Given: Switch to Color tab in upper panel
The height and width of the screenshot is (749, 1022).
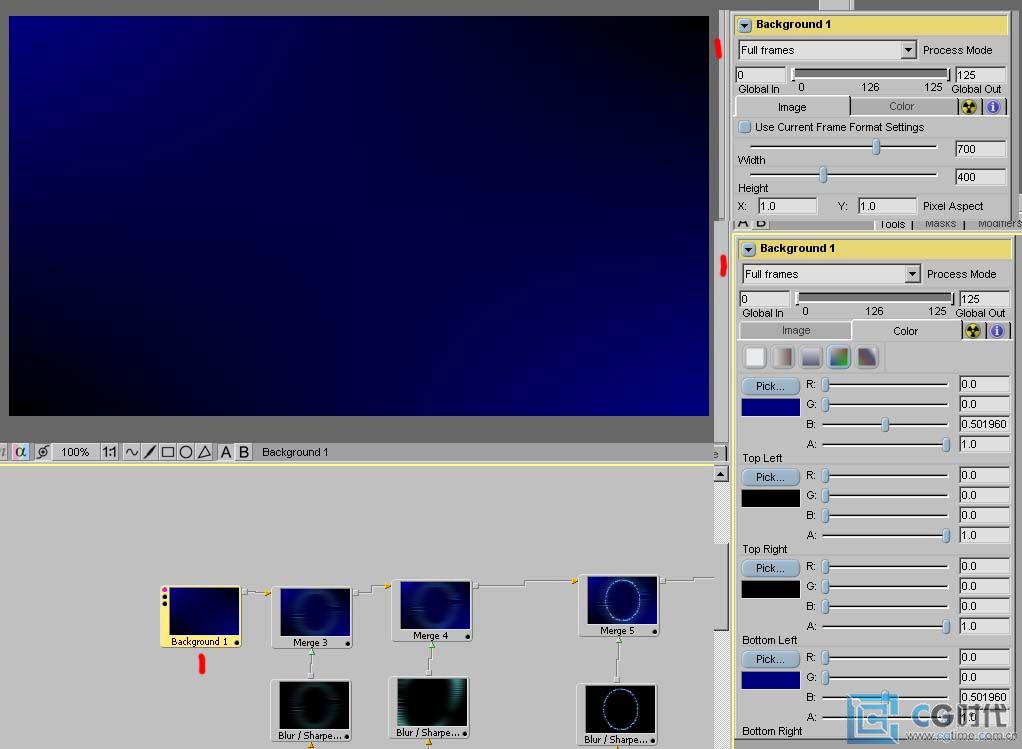Looking at the screenshot, I should coord(901,106).
